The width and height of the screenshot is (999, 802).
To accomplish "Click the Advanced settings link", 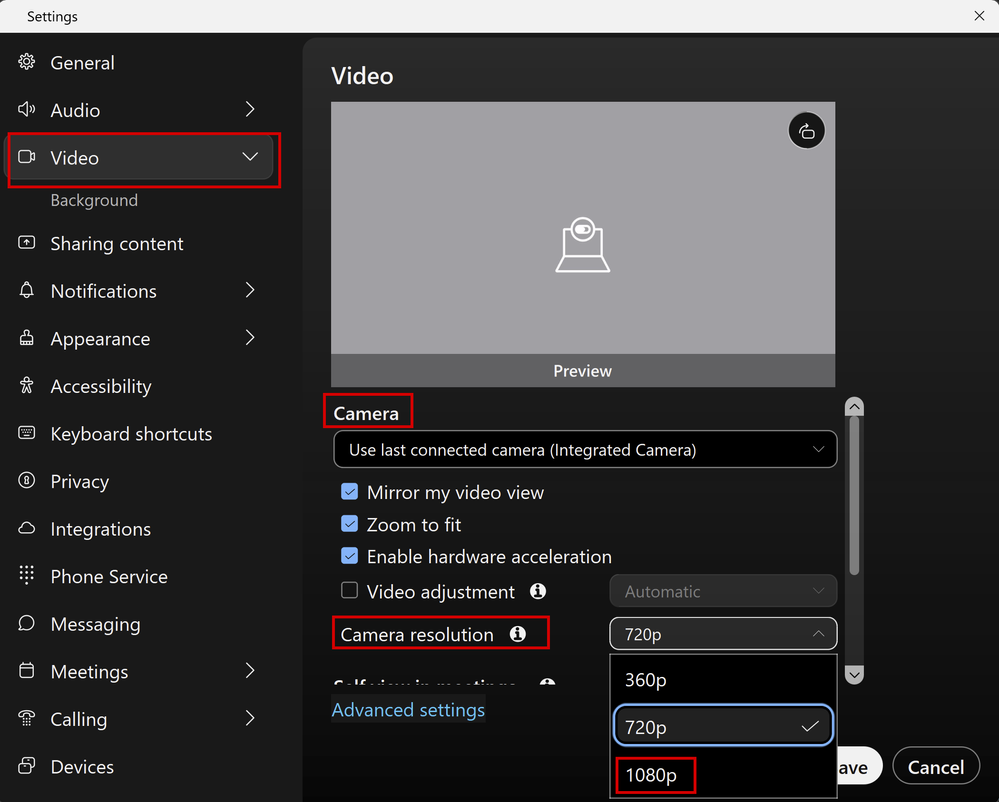I will [x=408, y=710].
